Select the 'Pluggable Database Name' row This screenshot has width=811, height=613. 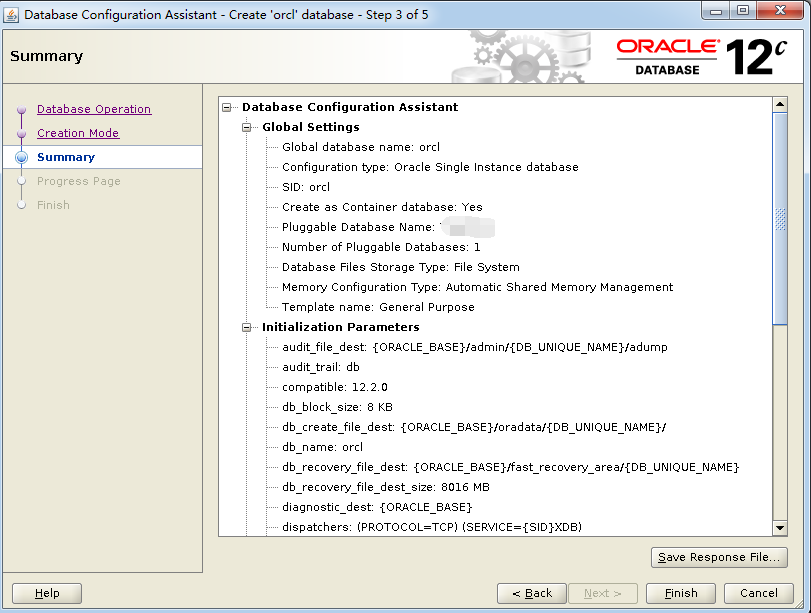coord(388,227)
